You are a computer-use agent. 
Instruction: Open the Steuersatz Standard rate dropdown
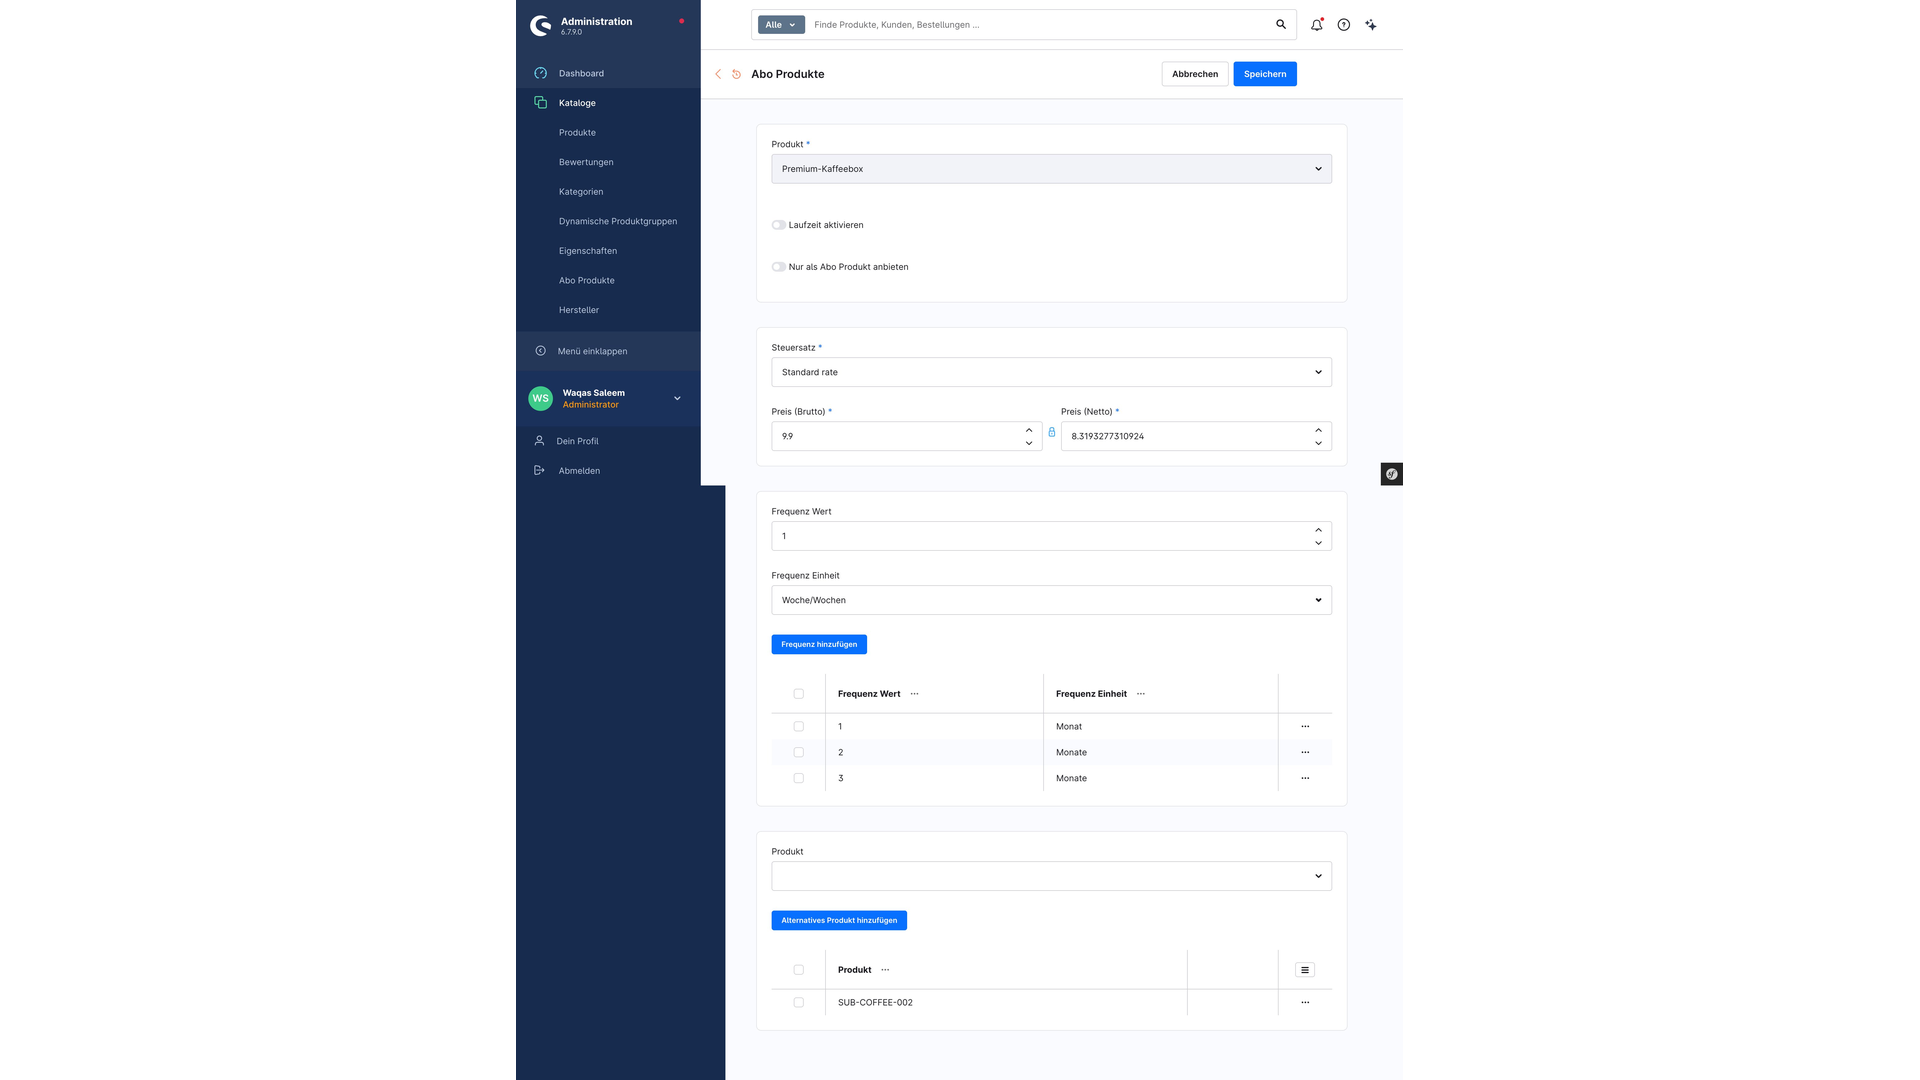point(1051,372)
